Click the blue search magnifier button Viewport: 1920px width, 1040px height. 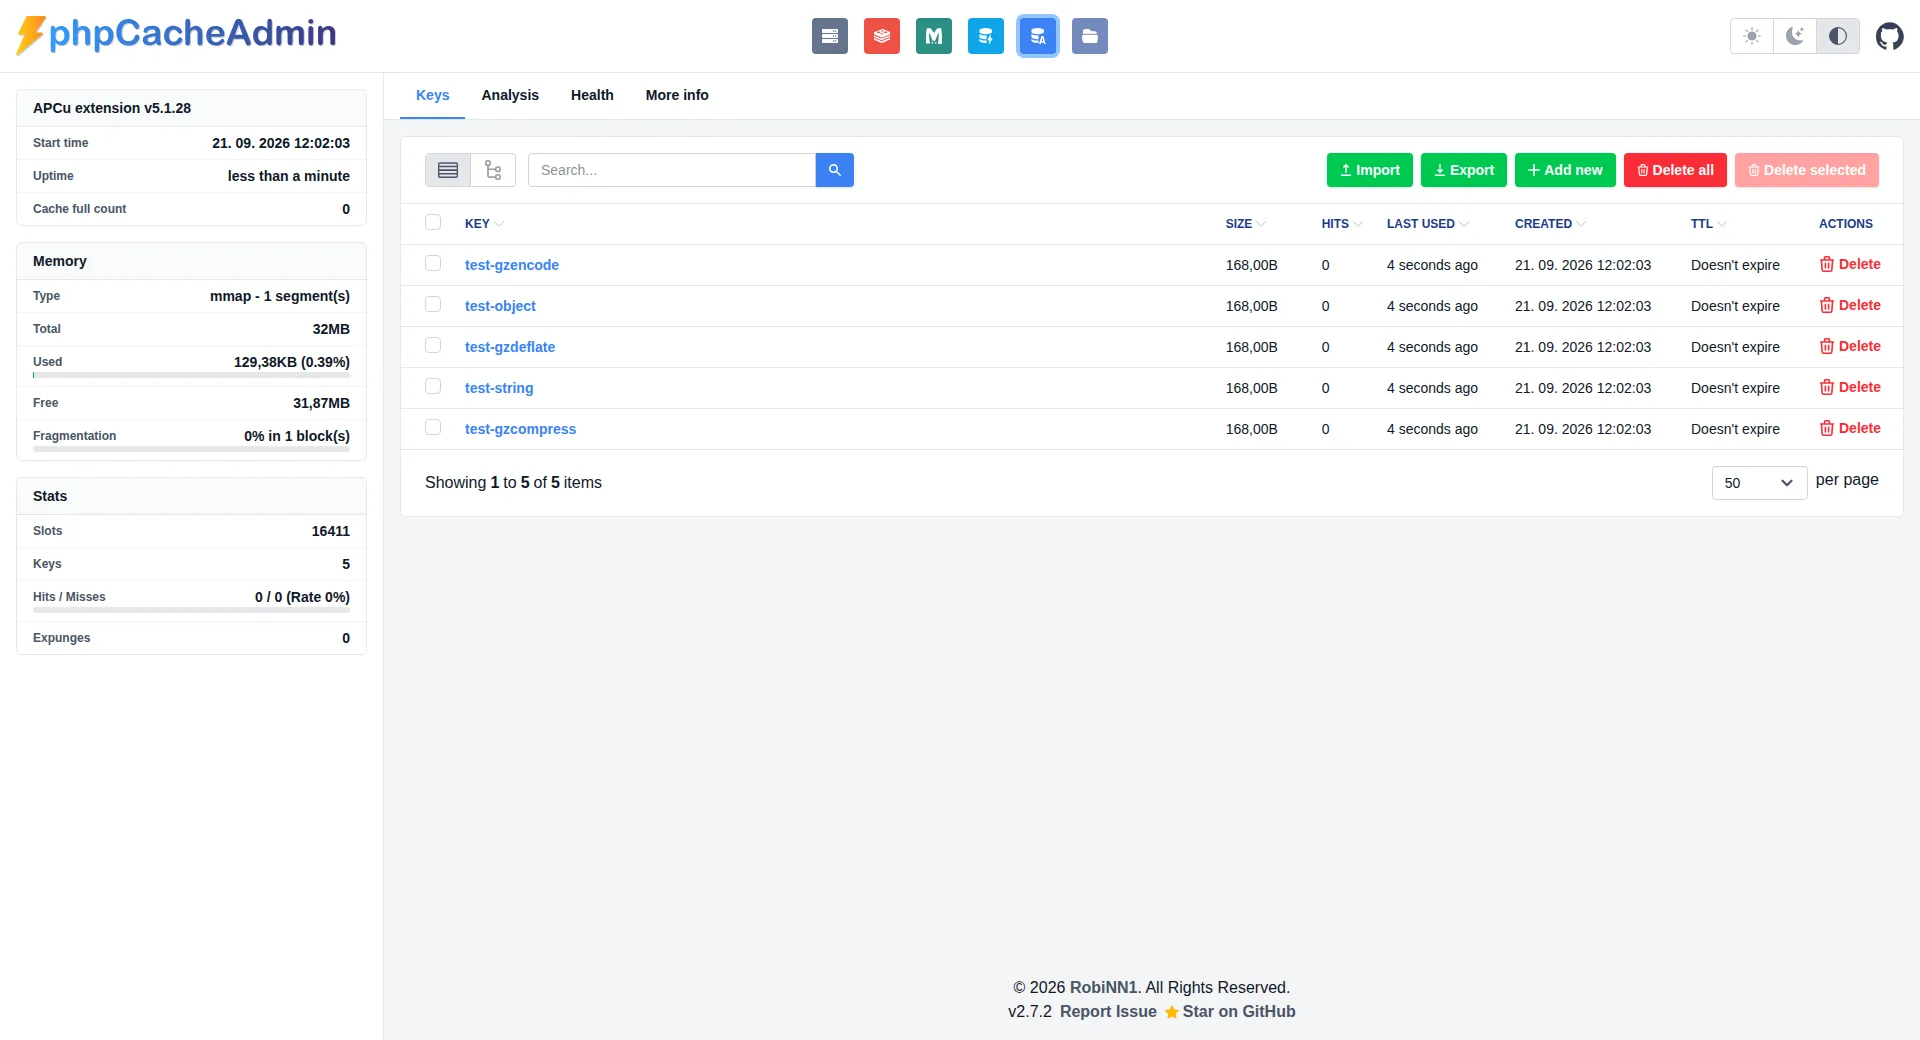pos(834,170)
